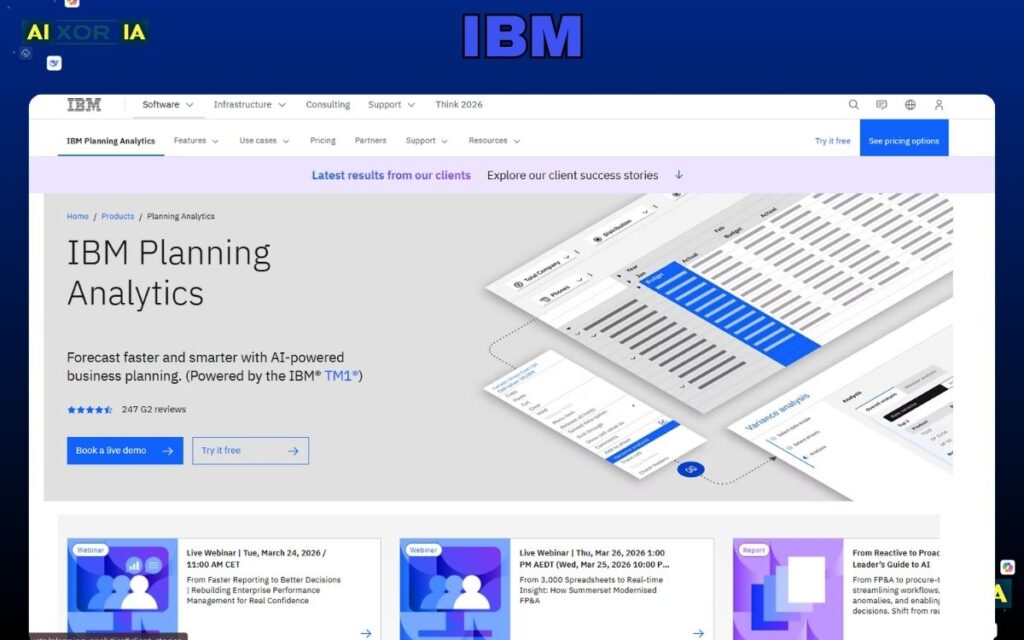This screenshot has width=1024, height=640.
Task: Click the IBM logo in the navigation bar
Action: click(x=83, y=104)
